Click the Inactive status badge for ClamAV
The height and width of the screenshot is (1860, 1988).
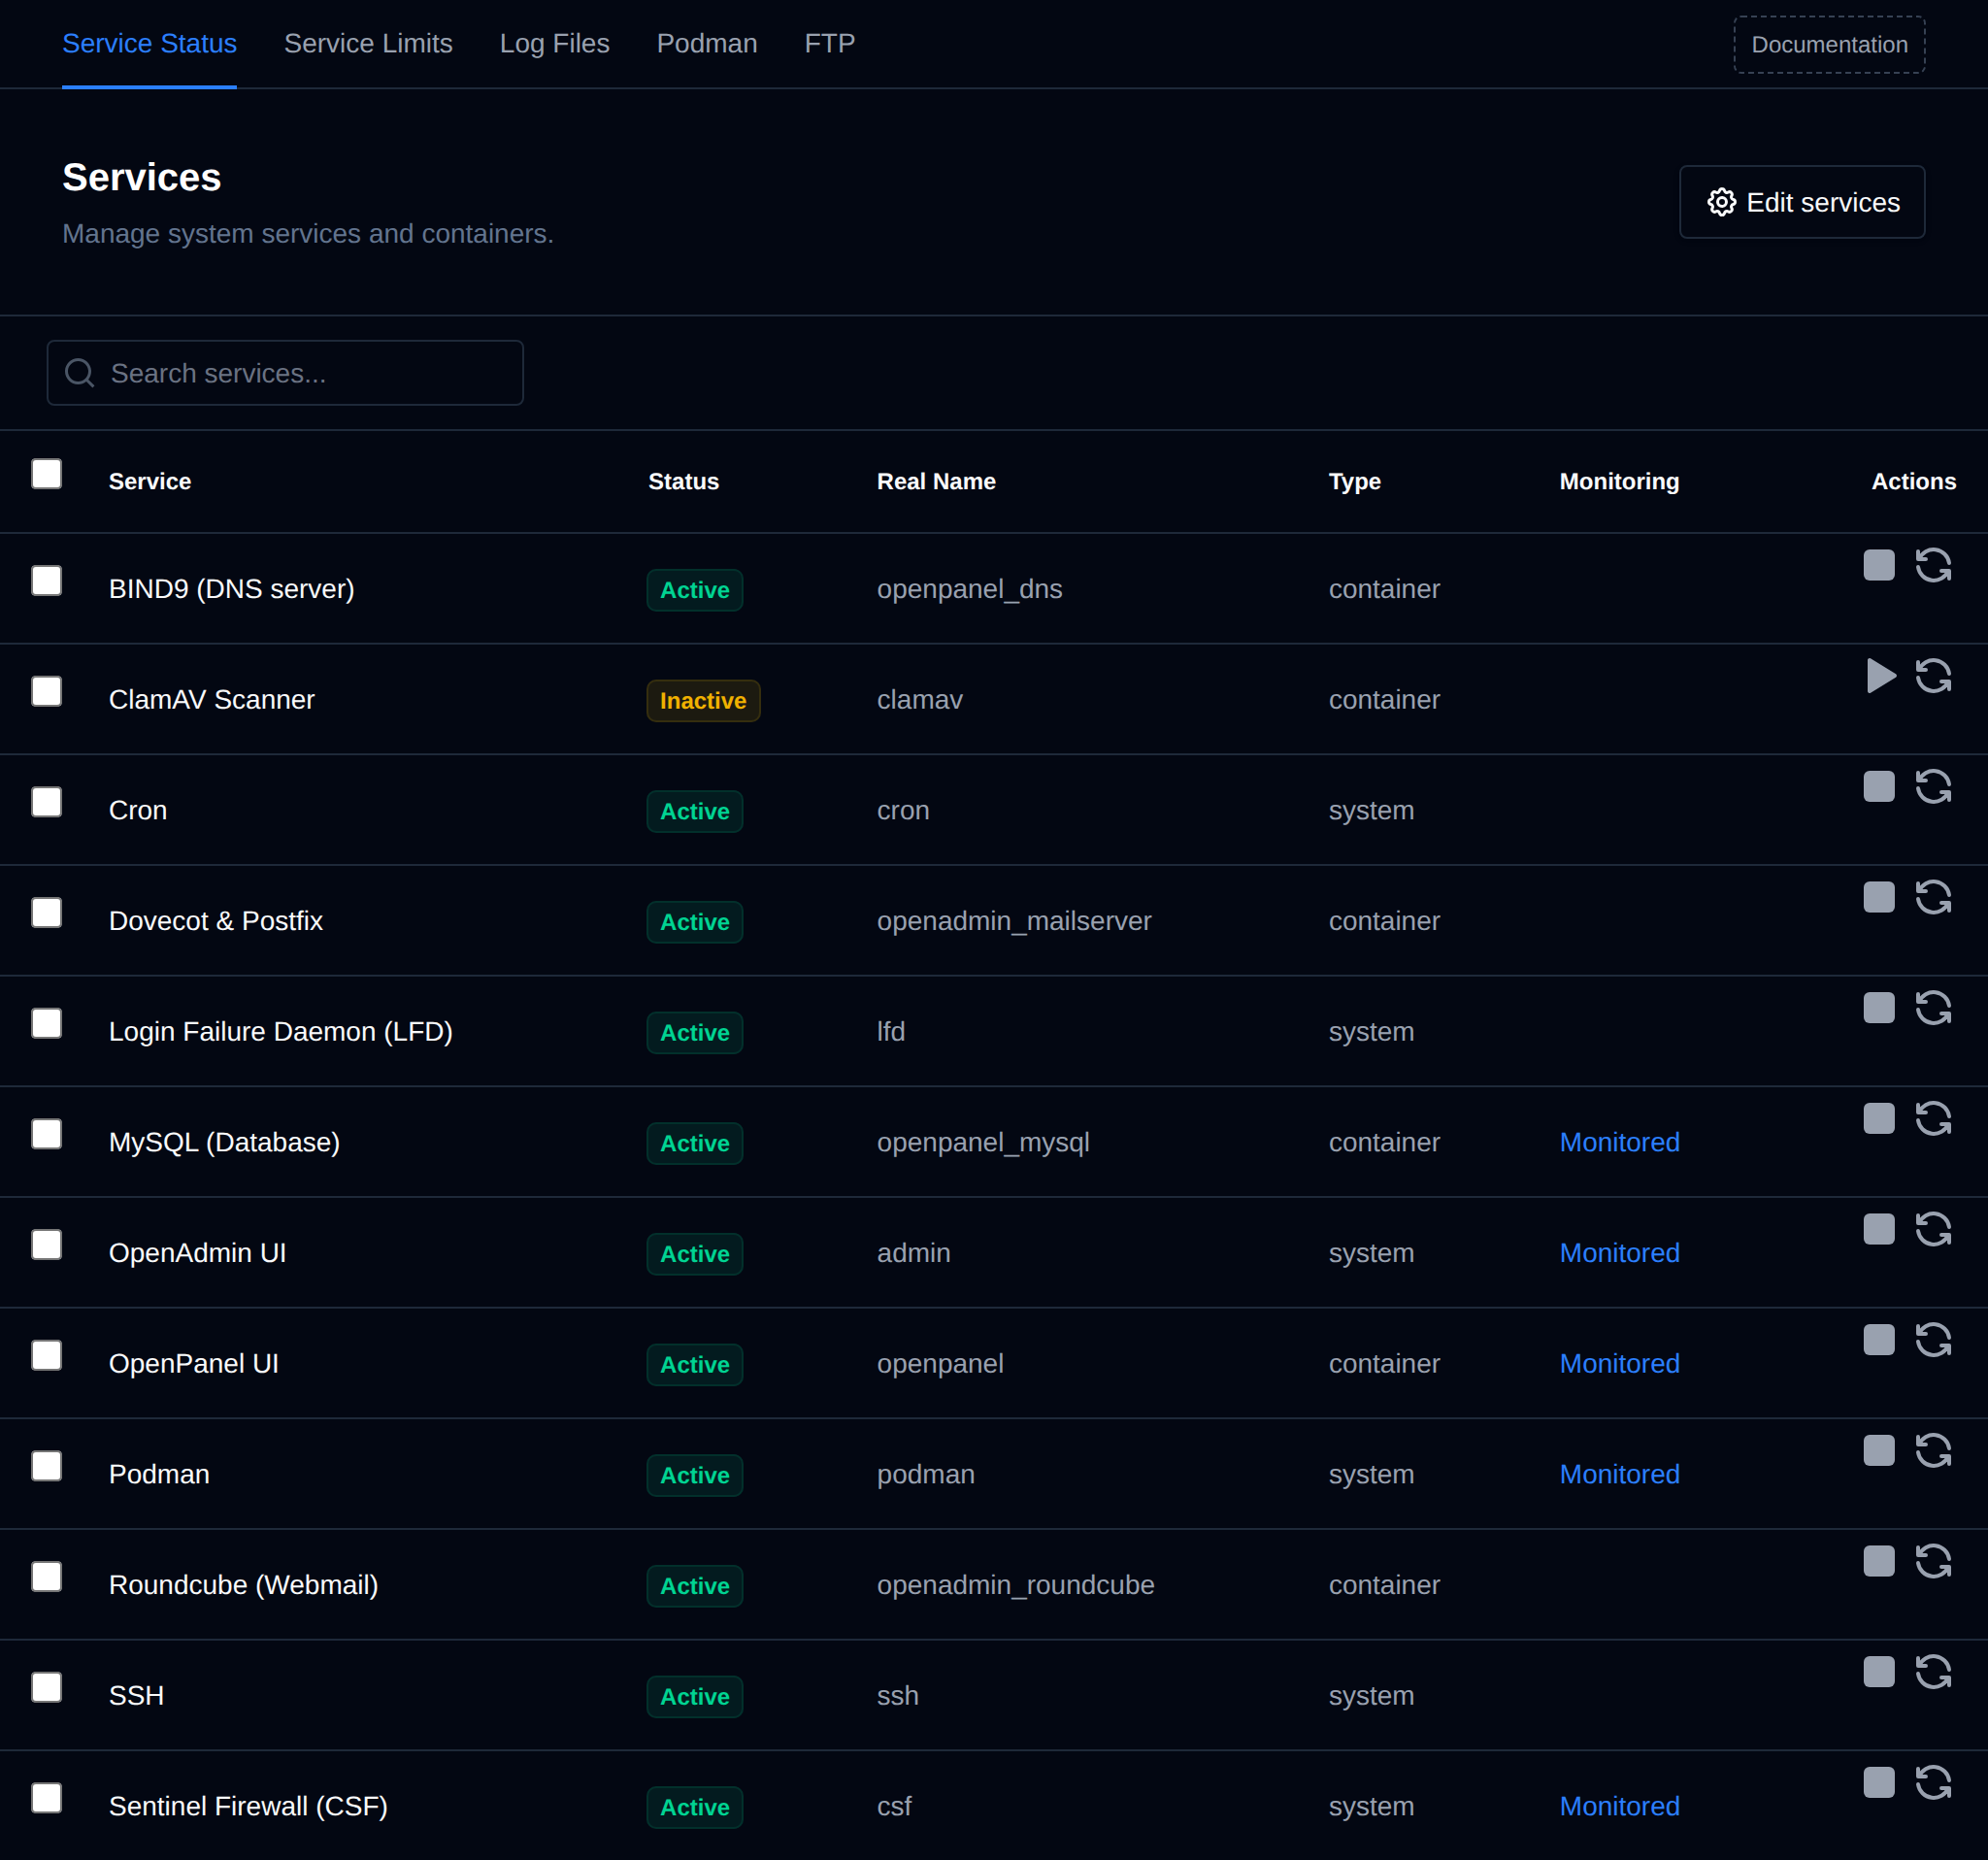click(703, 701)
